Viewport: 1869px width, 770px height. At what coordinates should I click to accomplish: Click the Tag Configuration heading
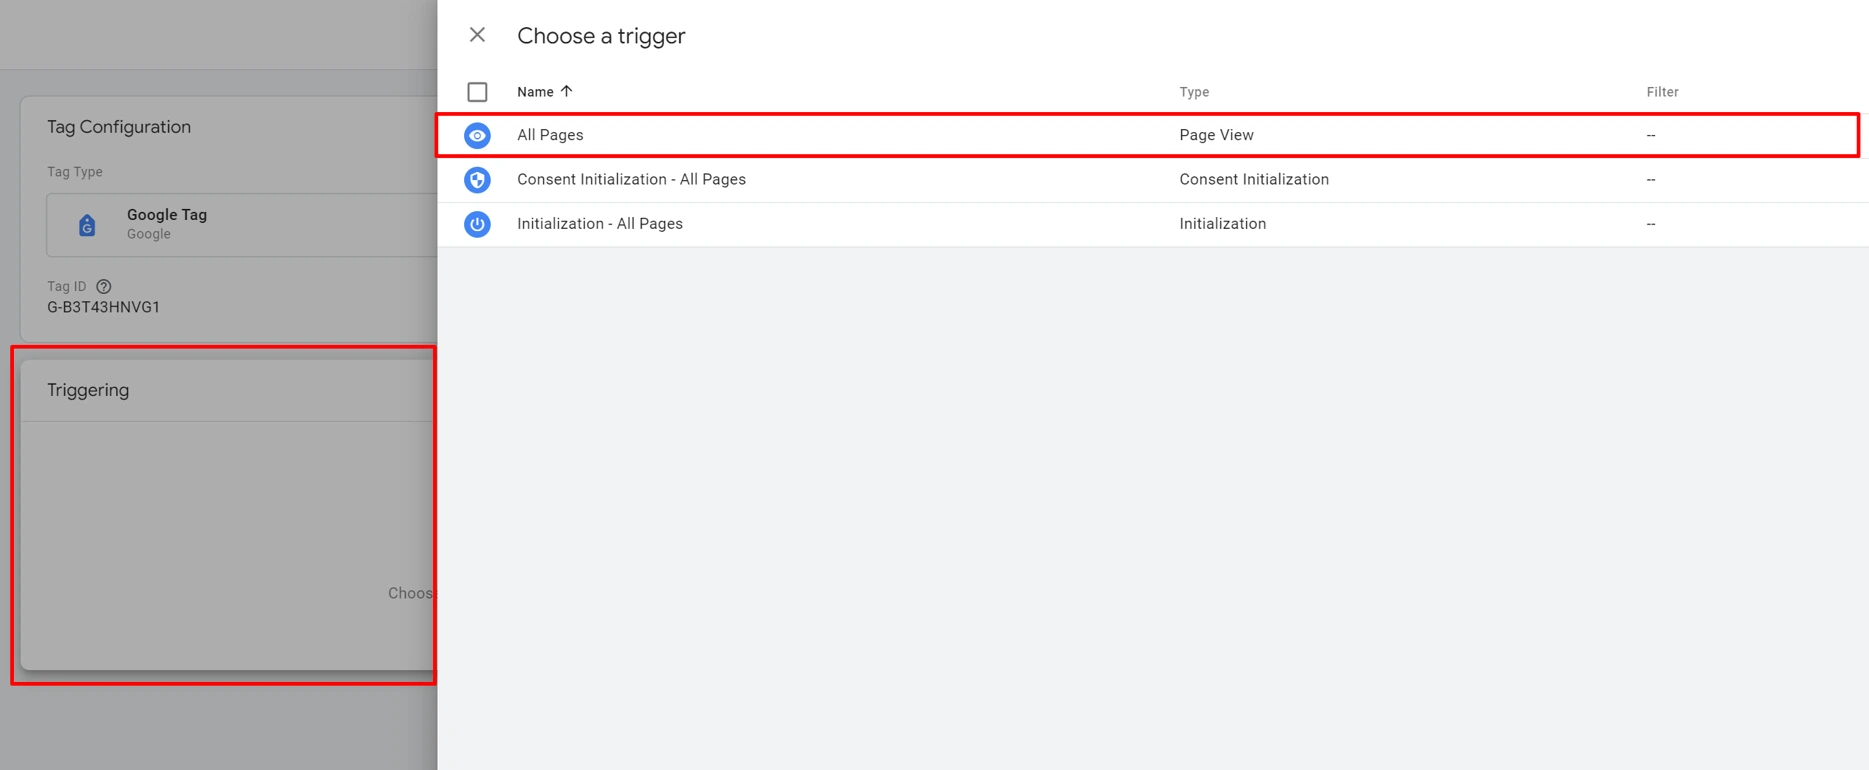pos(119,127)
